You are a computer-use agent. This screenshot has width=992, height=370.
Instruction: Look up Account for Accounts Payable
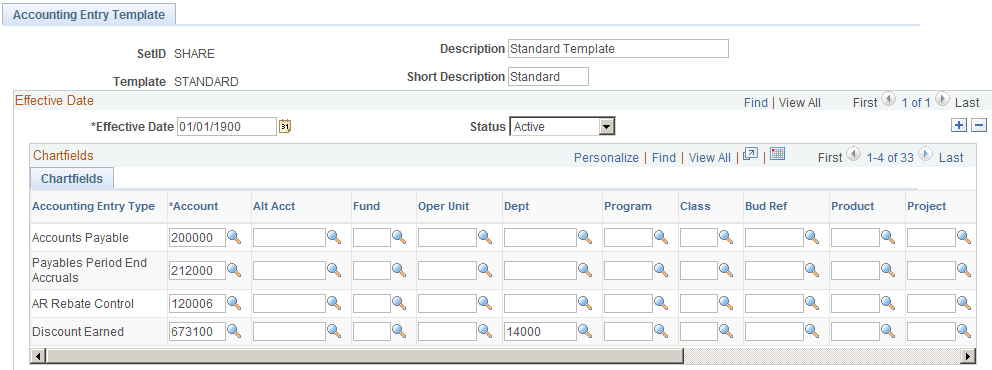click(x=235, y=237)
